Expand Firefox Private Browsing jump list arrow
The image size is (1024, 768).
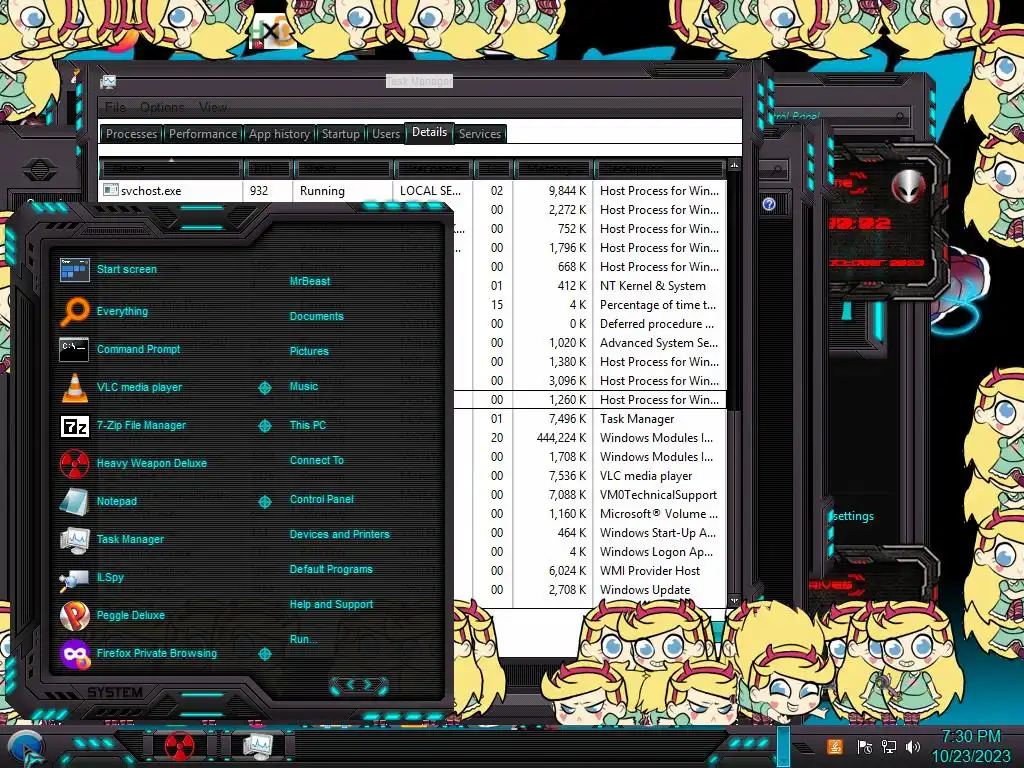click(x=264, y=654)
